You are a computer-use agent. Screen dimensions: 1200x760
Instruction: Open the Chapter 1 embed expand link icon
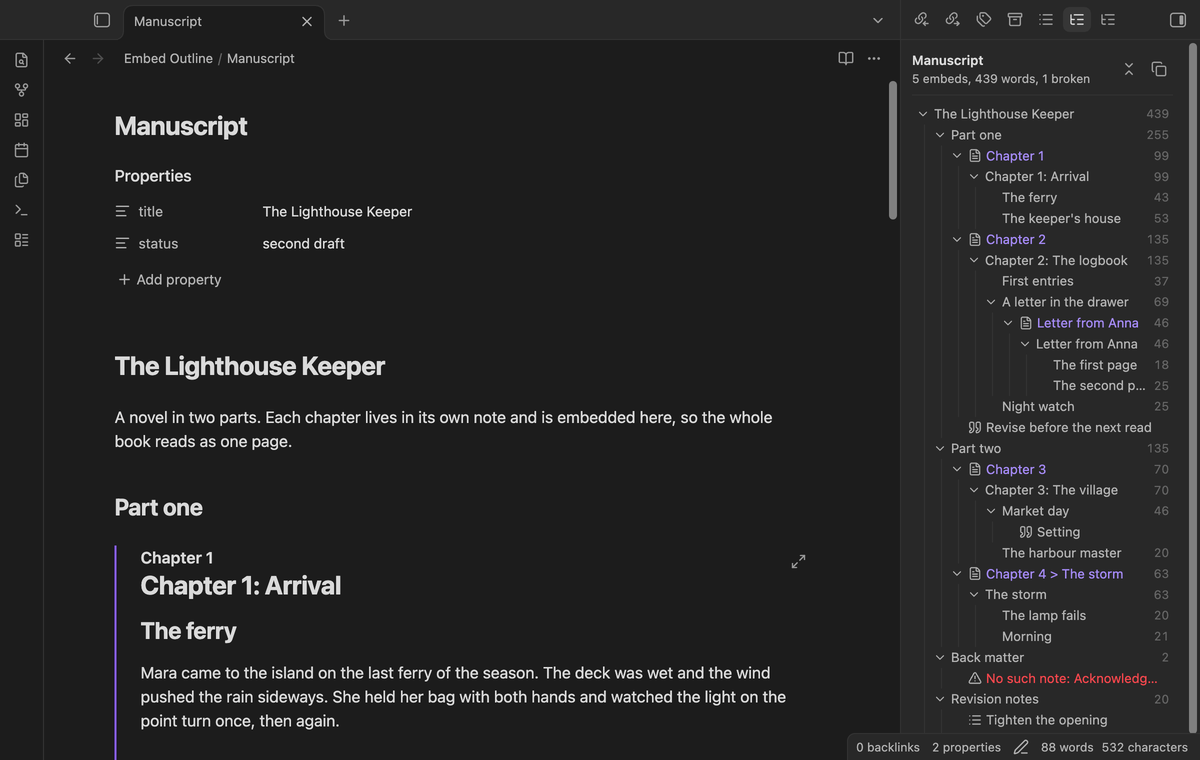[x=798, y=562]
